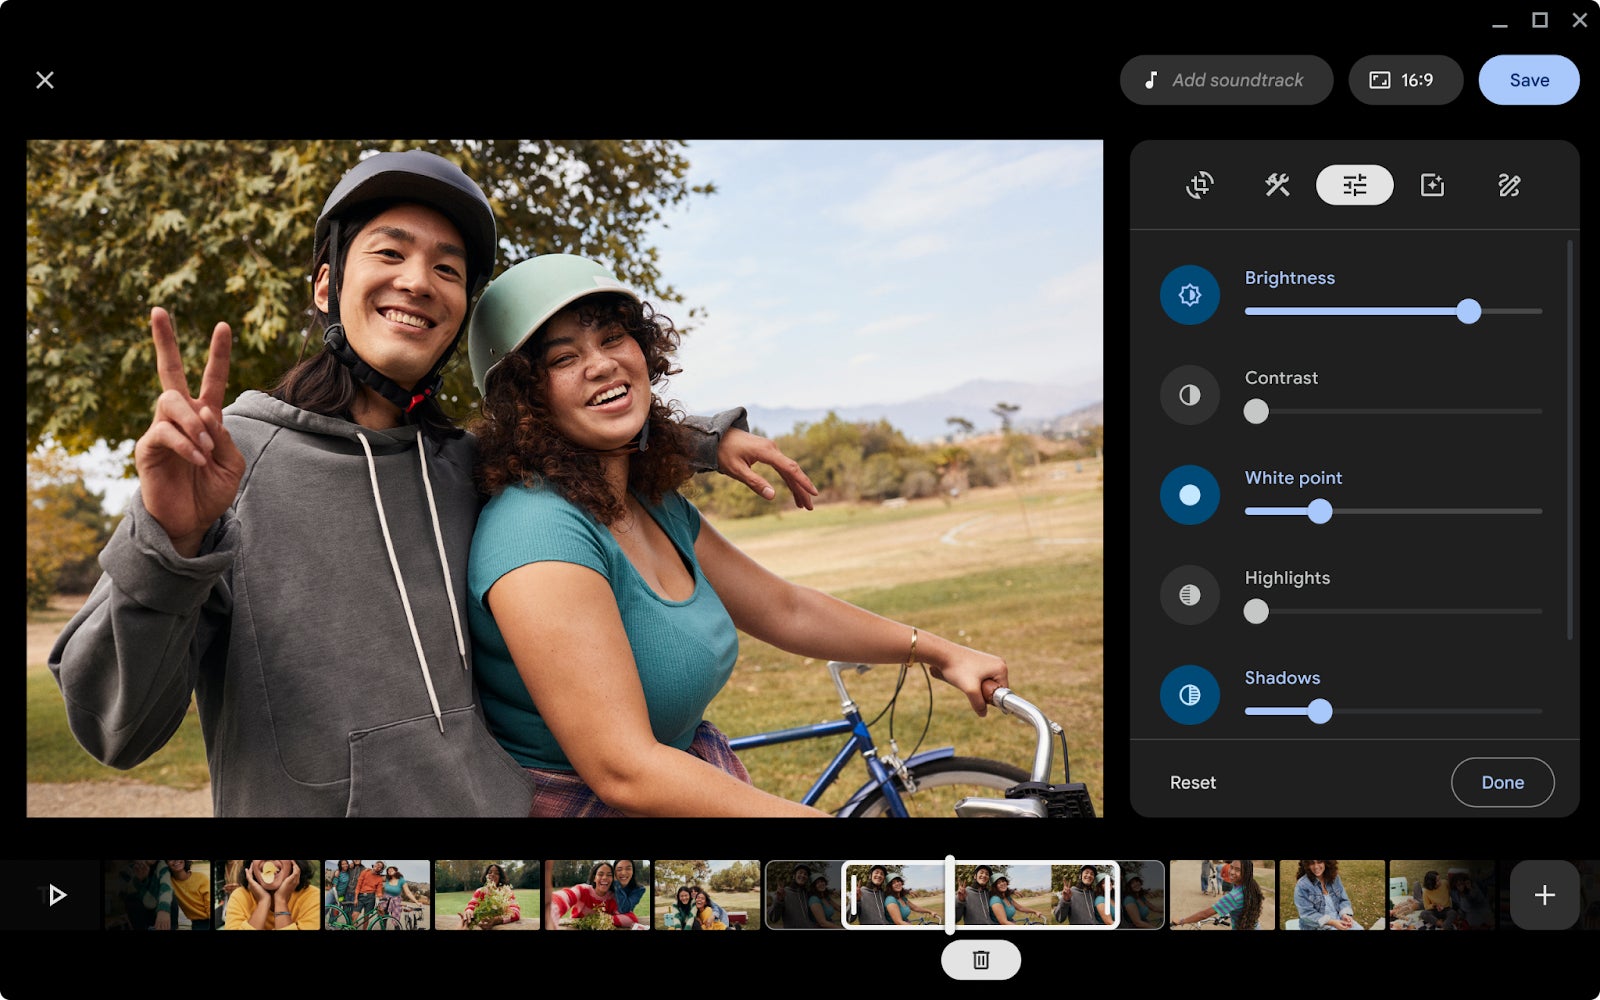Add a new clip using the plus icon
Viewport: 1600px width, 1000px height.
(1544, 894)
